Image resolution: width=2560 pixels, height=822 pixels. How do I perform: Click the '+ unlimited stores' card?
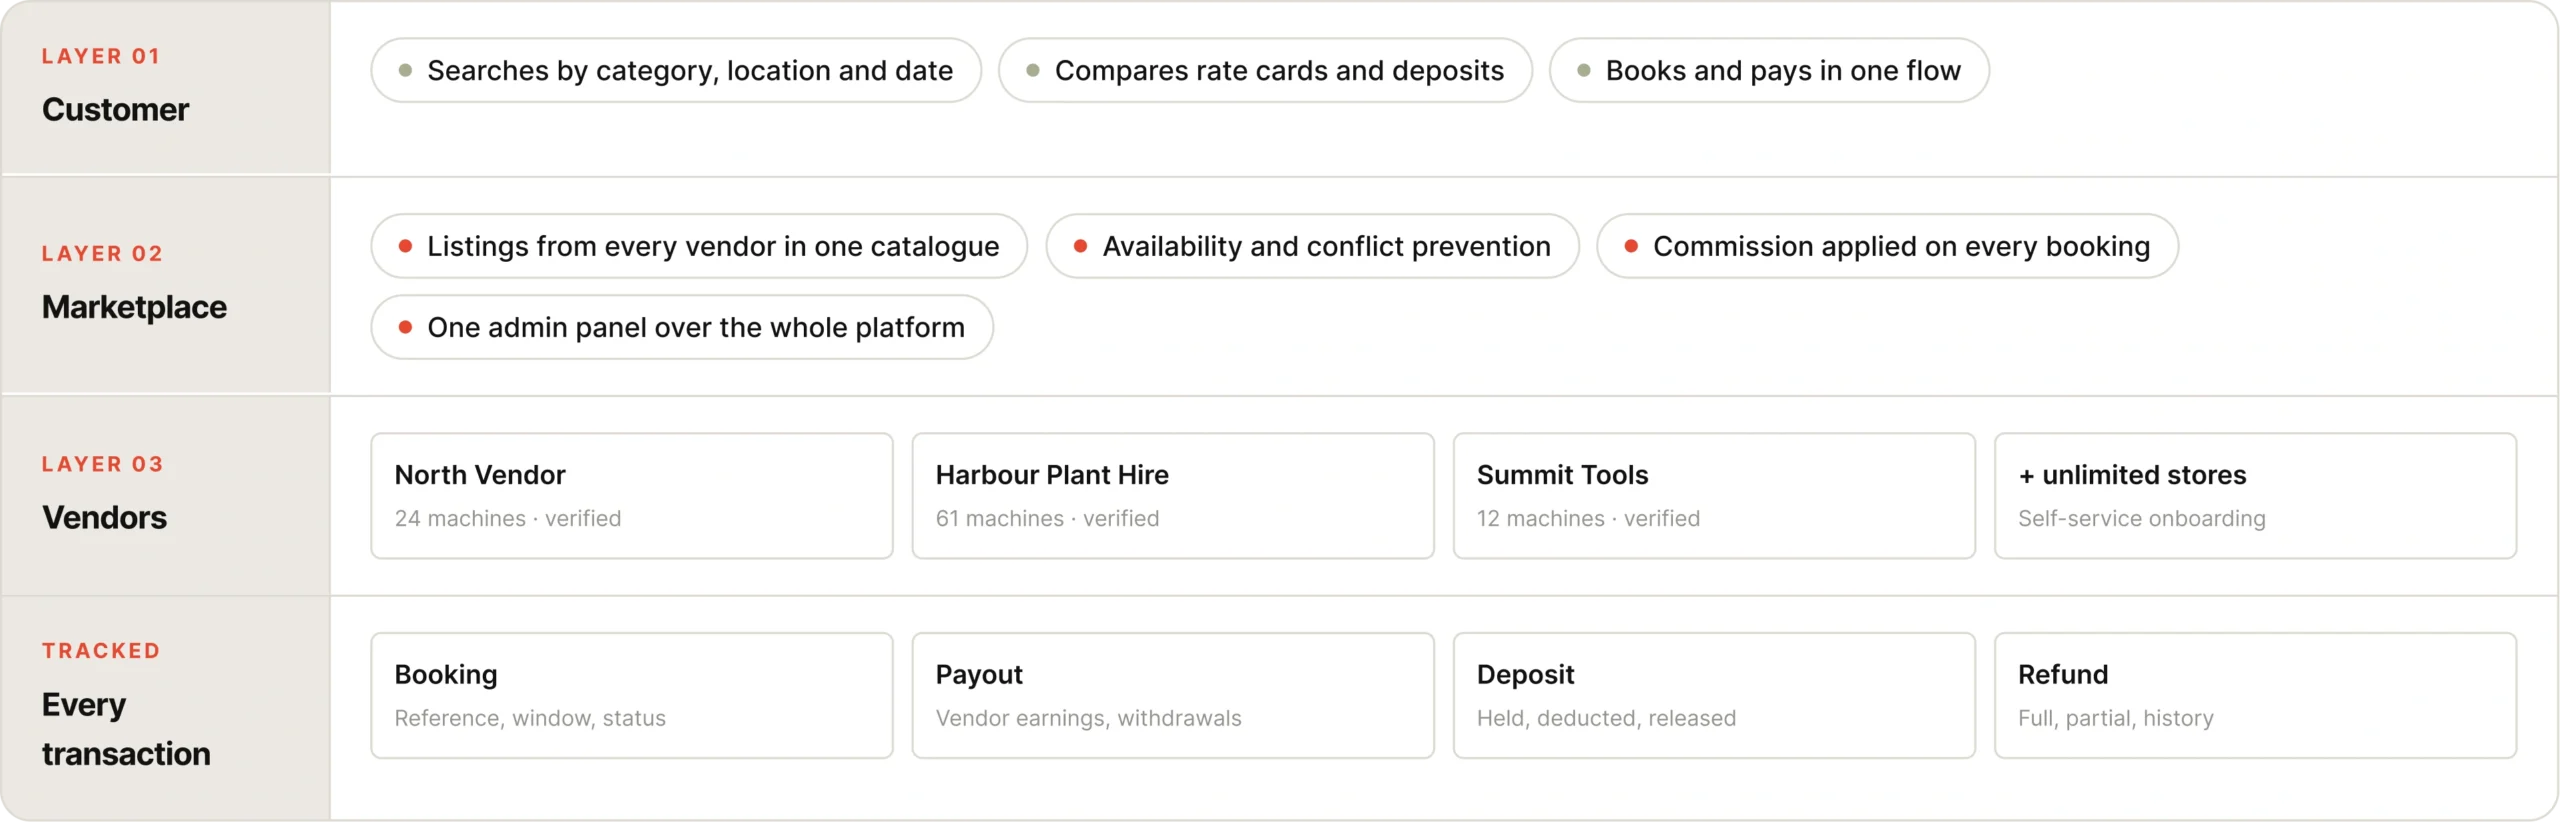point(2255,496)
